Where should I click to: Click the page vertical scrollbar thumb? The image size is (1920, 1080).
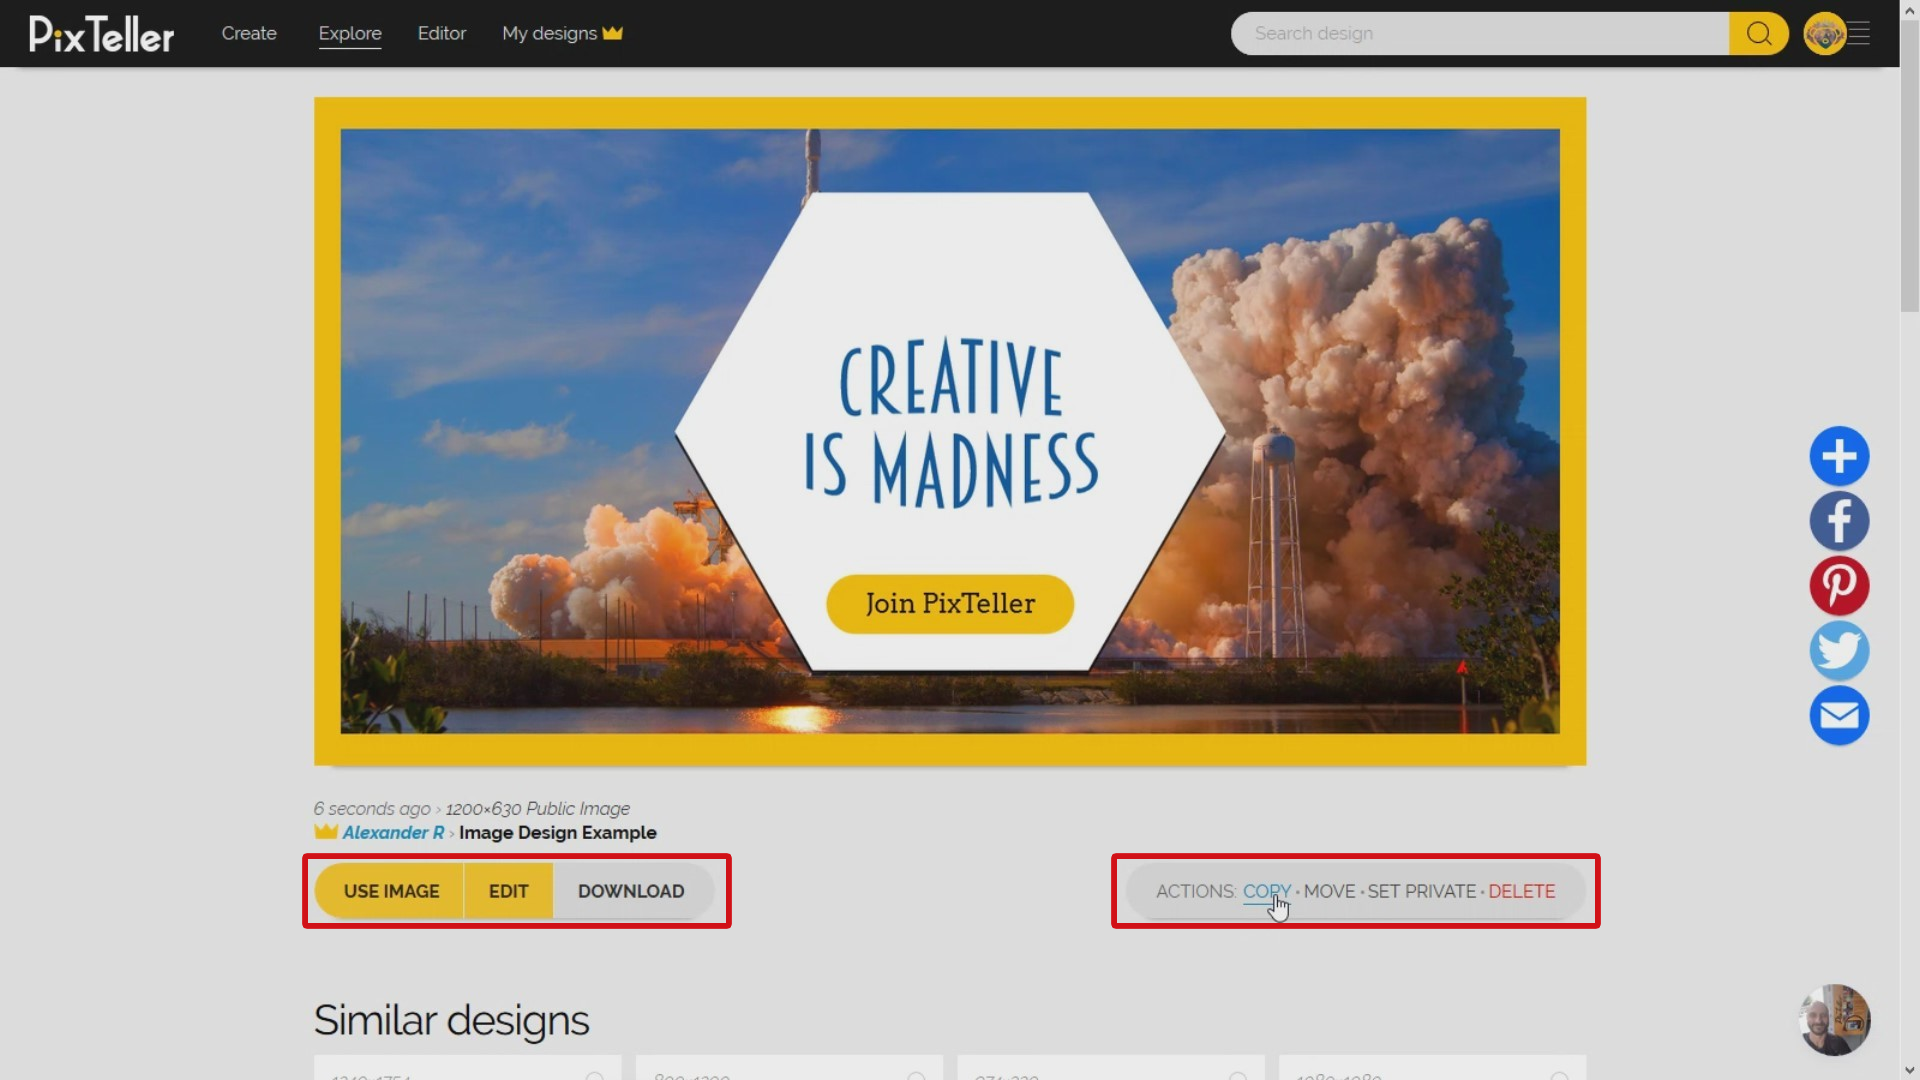tap(1910, 165)
